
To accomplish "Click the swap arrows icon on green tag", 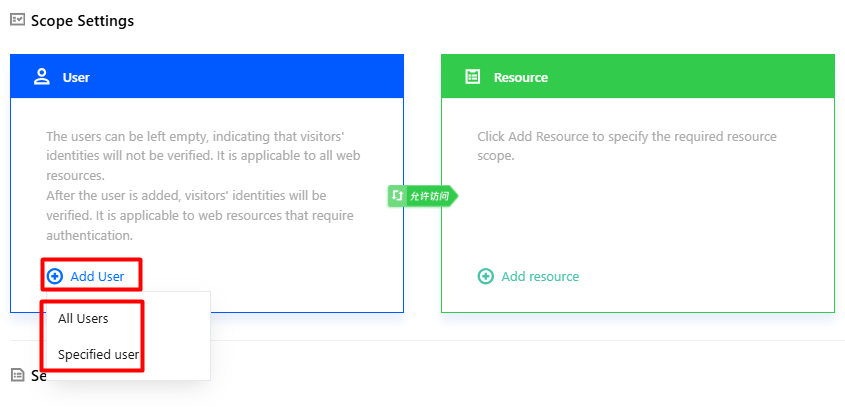I will (x=397, y=196).
